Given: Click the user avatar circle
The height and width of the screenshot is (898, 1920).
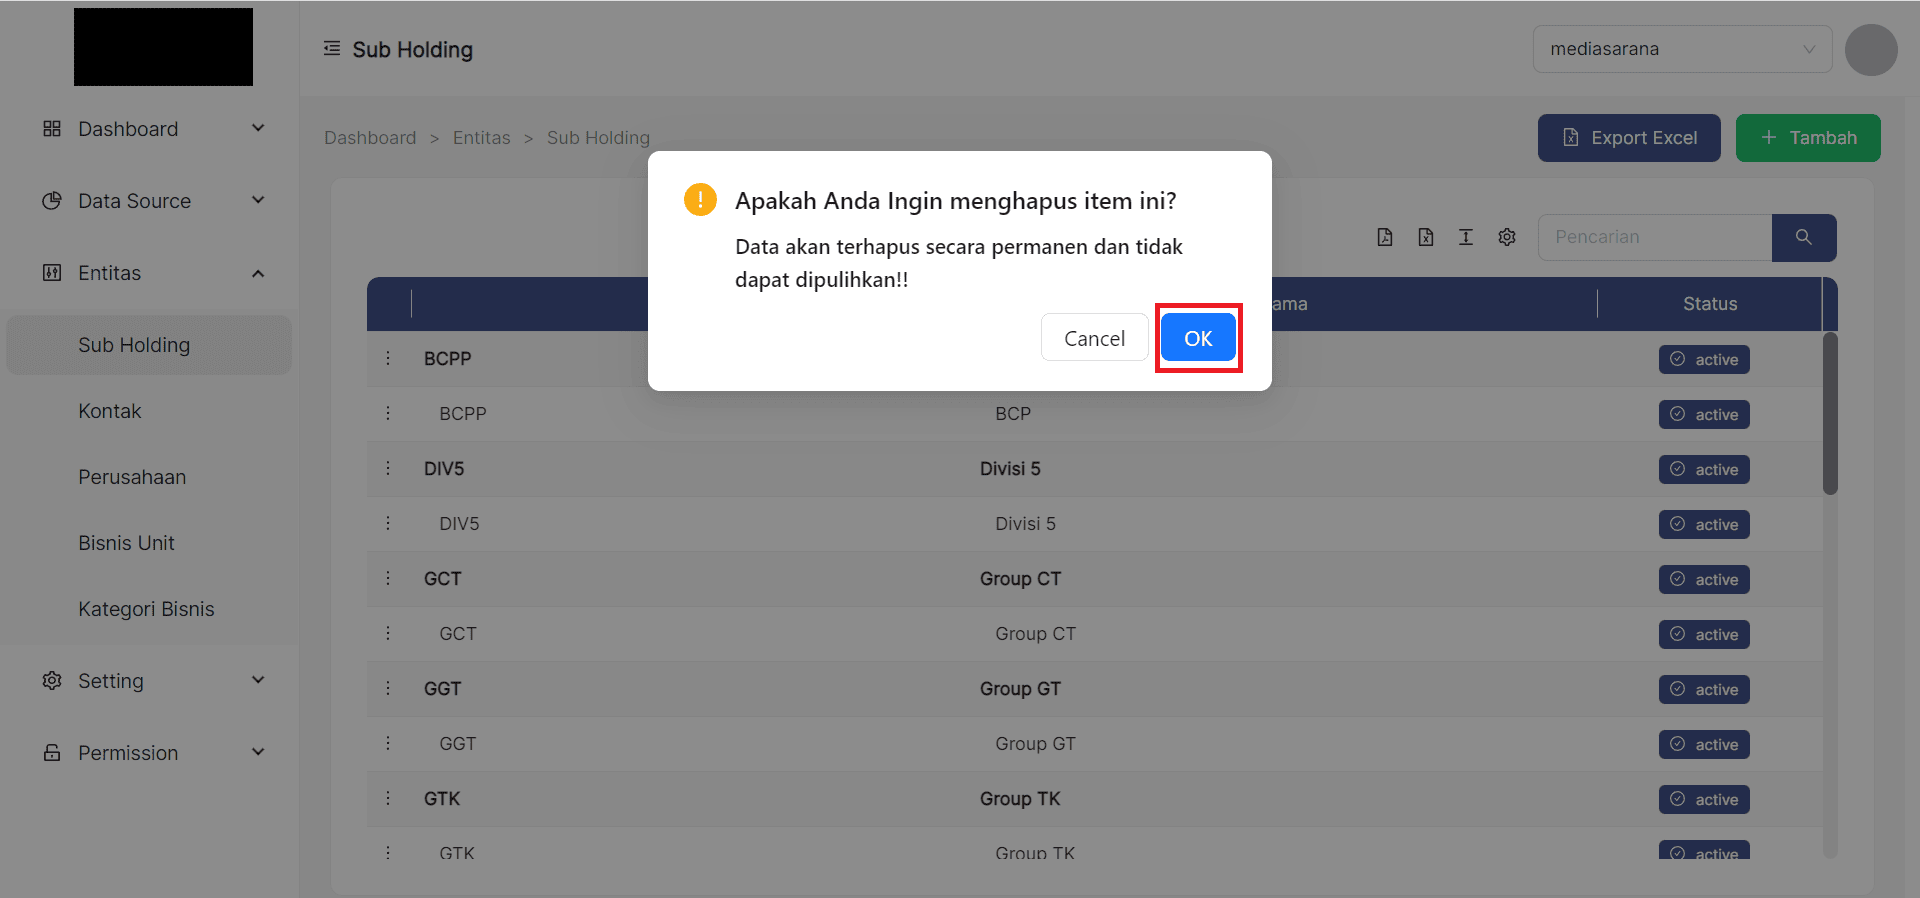Looking at the screenshot, I should point(1871,50).
